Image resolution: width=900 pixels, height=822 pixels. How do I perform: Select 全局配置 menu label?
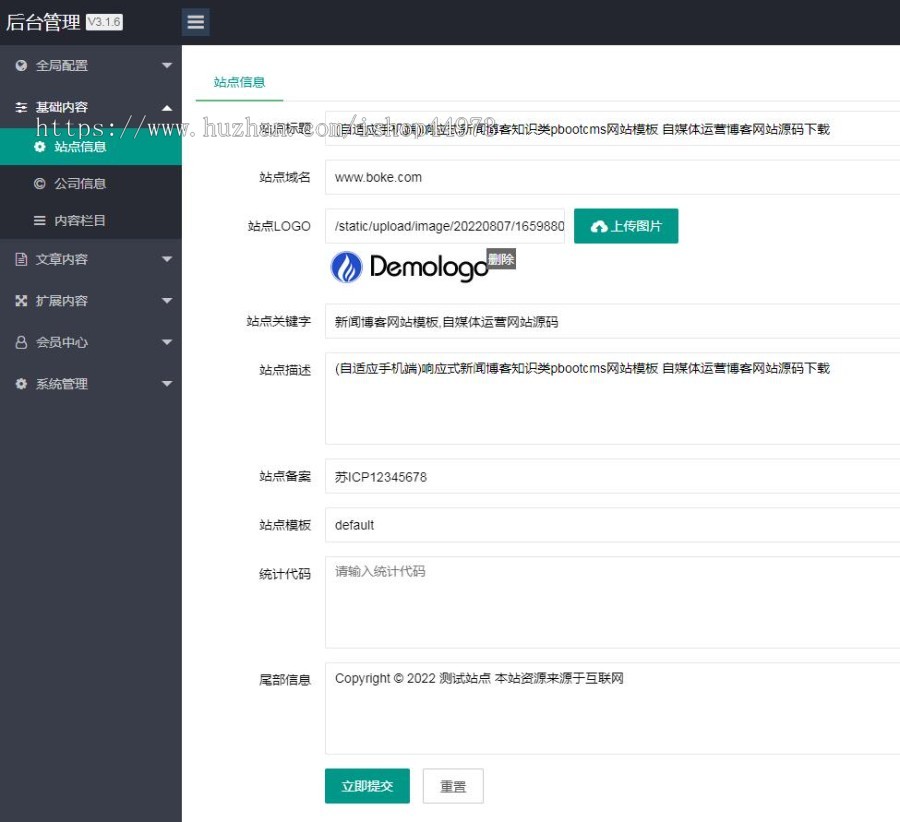coord(62,65)
